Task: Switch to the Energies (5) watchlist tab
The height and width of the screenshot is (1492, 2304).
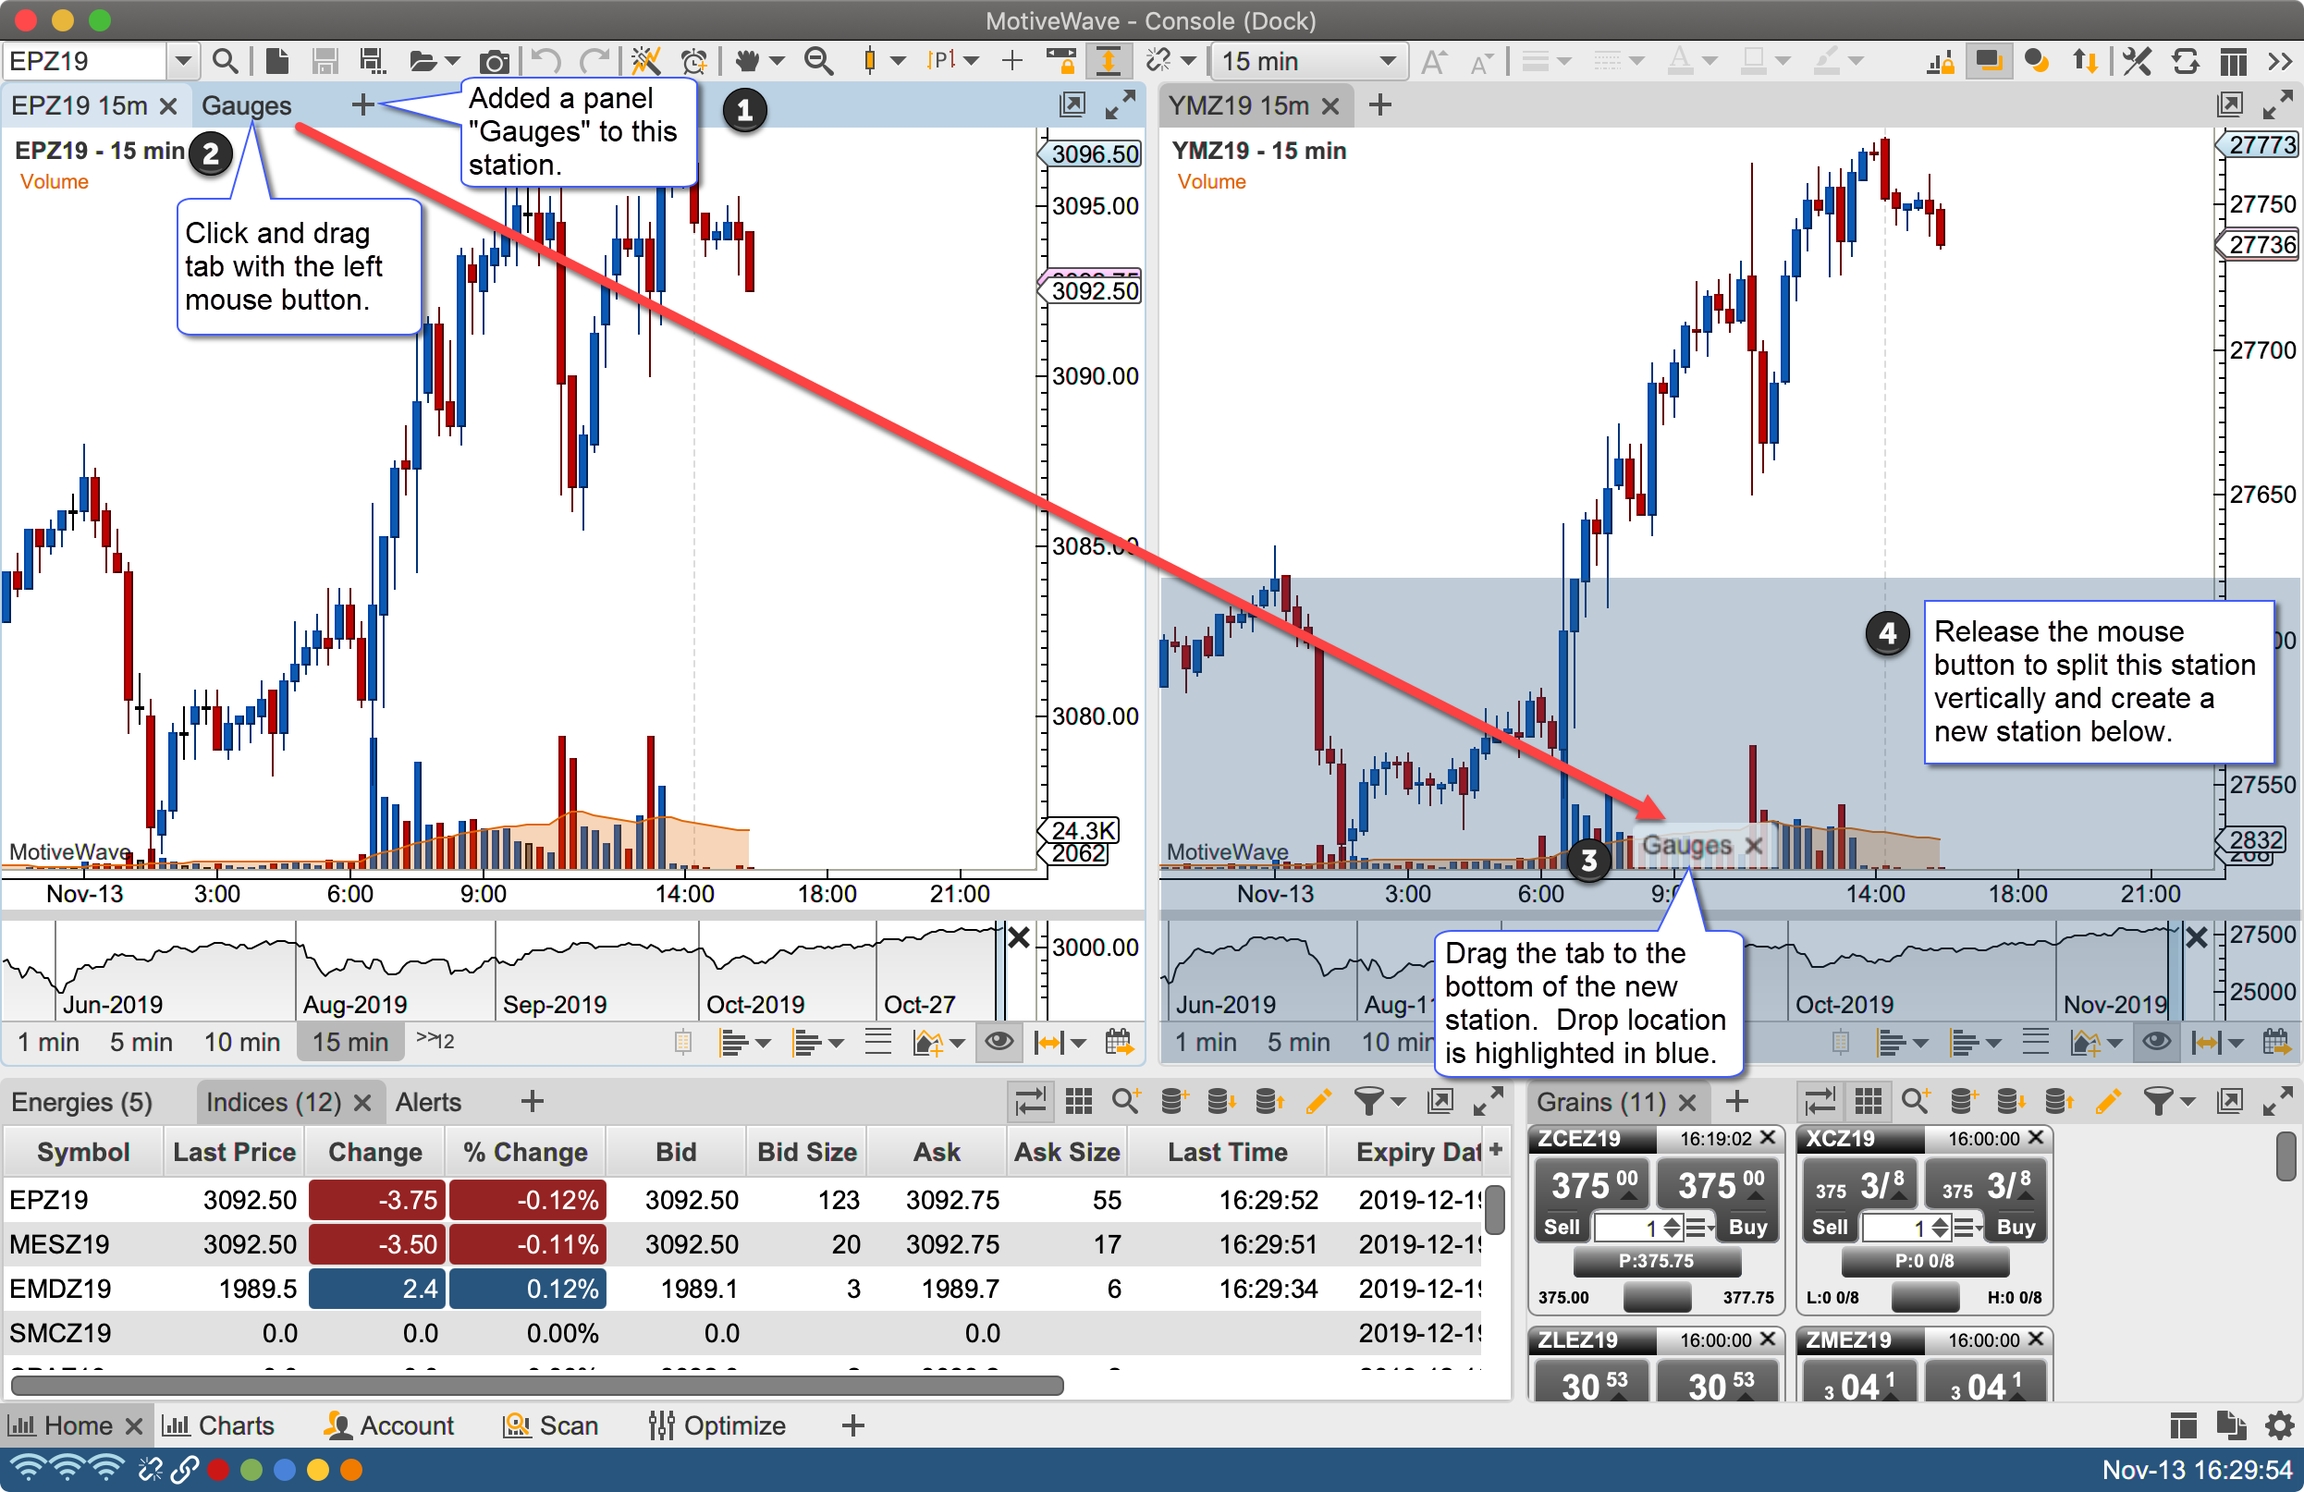Action: point(82,1102)
